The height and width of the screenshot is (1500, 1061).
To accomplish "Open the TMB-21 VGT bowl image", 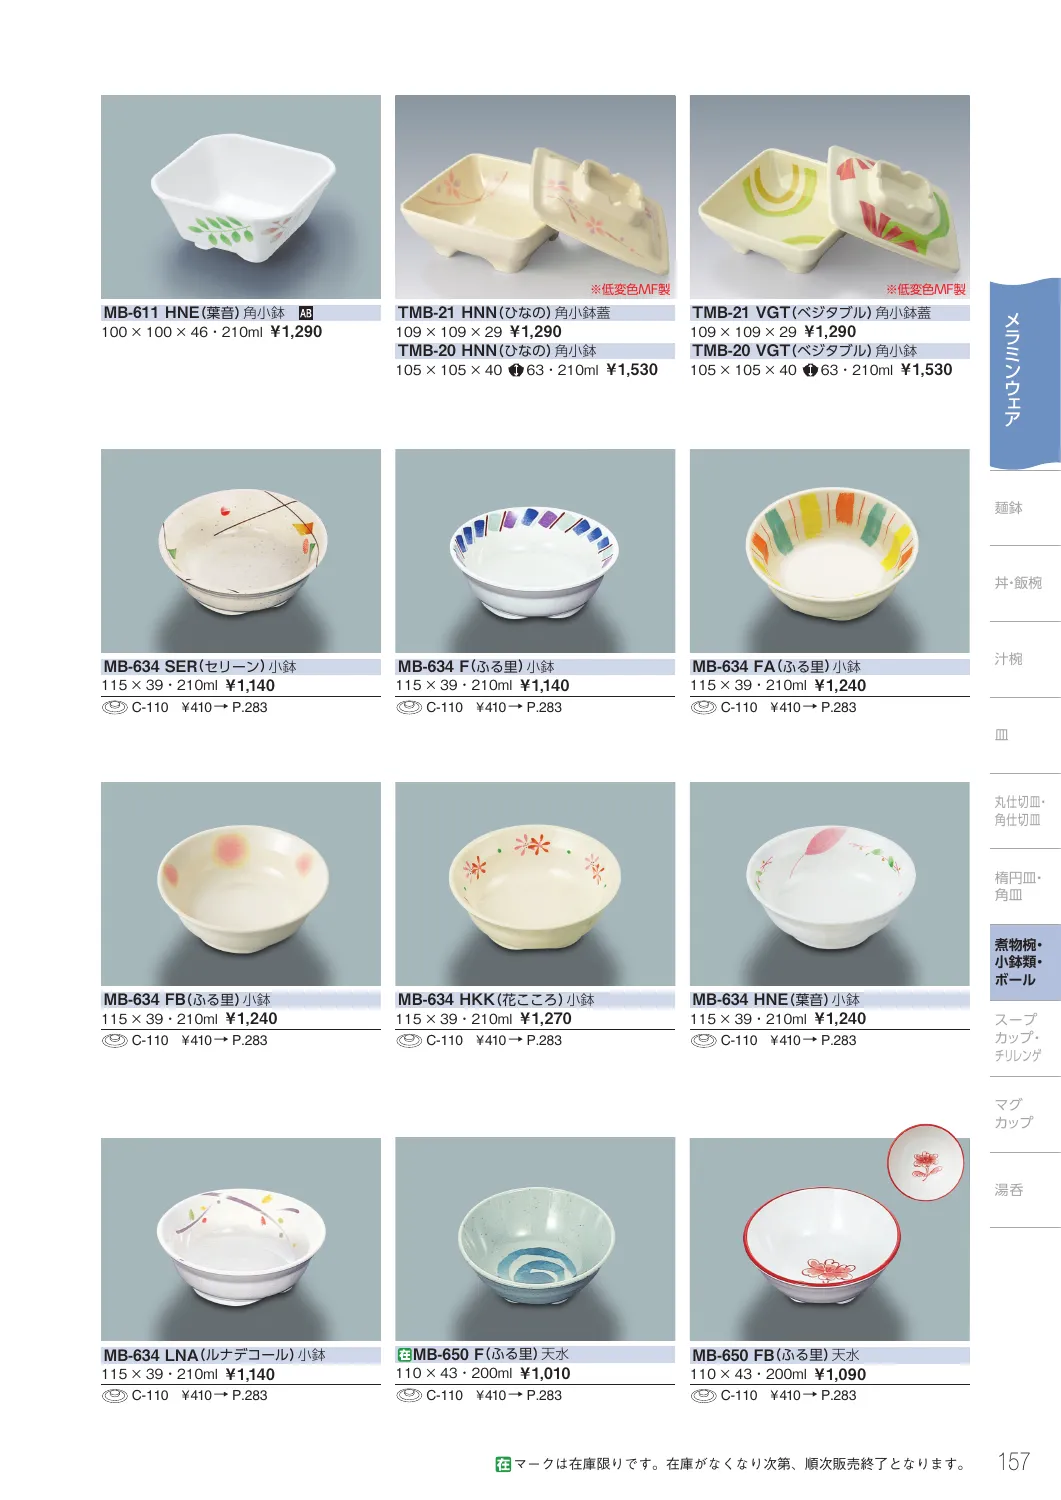I will coord(830,197).
